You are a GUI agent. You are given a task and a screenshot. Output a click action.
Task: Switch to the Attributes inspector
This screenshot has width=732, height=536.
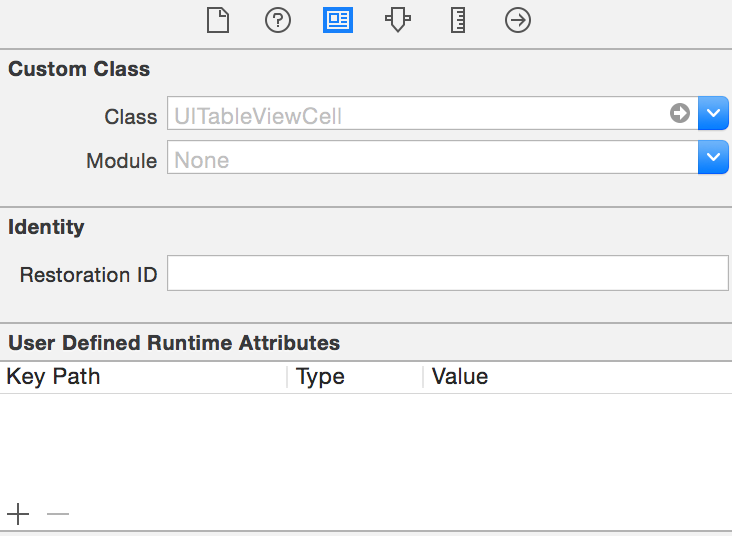point(398,20)
